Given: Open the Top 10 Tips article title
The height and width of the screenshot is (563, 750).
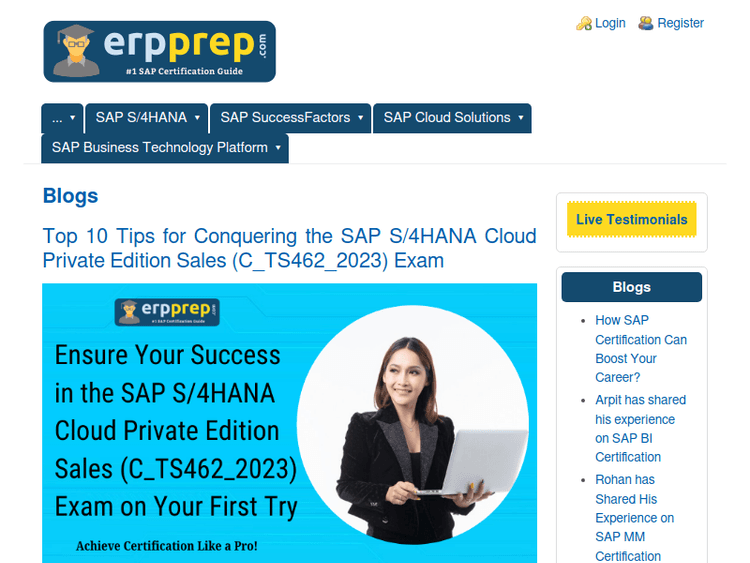Looking at the screenshot, I should pyautogui.click(x=289, y=248).
